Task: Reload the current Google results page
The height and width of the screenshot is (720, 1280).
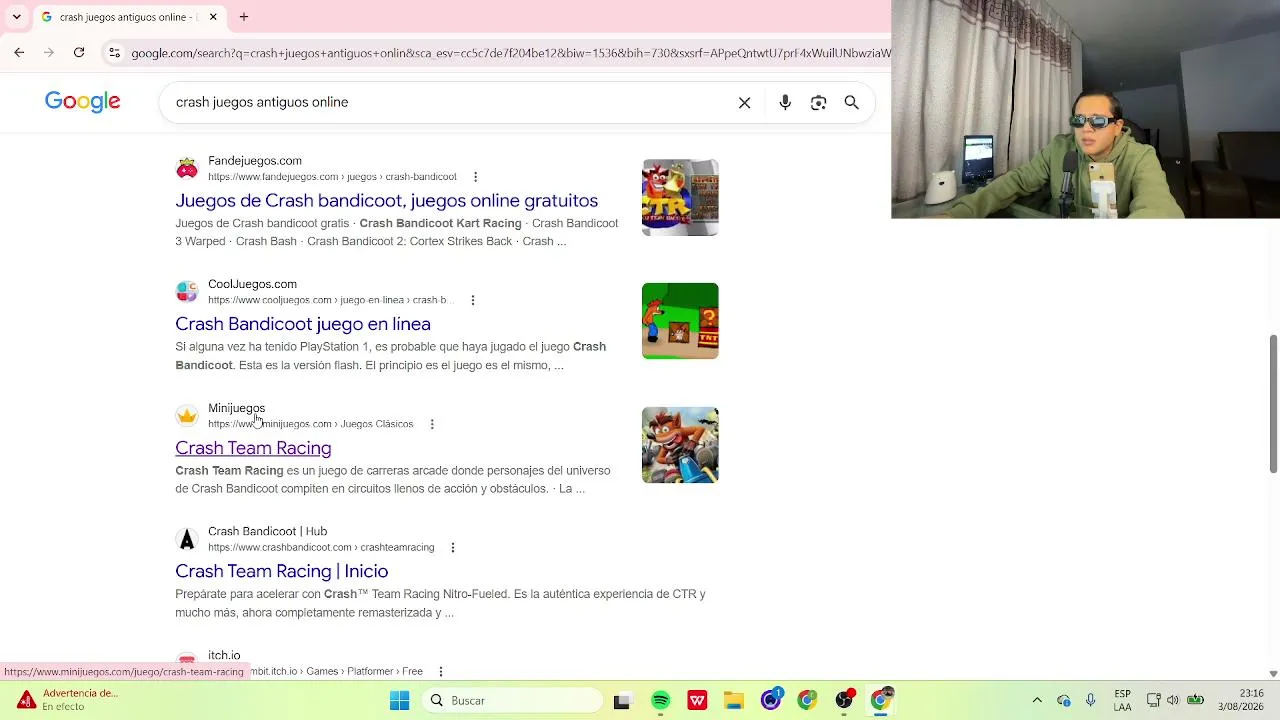Action: (x=79, y=52)
